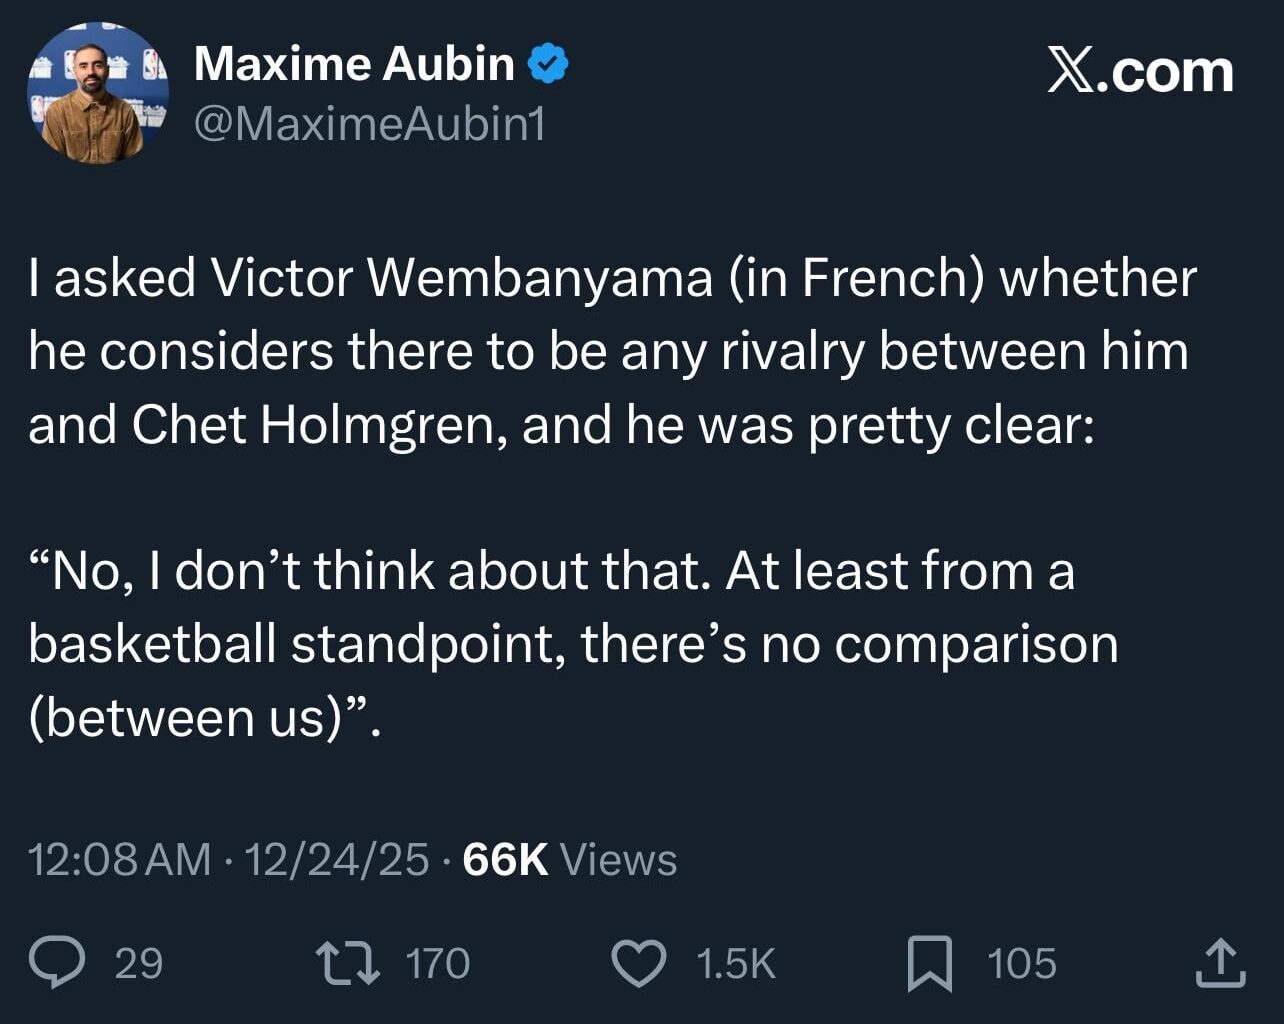Screen dimensions: 1284x1024
Task: Open the share menu via the share icon
Action: (1222, 963)
